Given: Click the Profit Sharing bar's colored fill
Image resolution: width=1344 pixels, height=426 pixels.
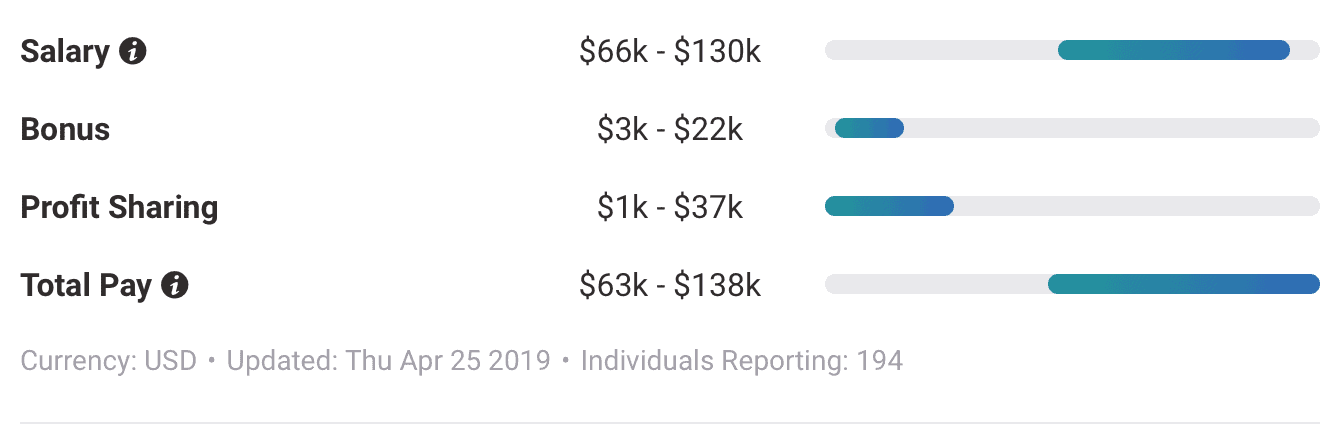Looking at the screenshot, I should coord(889,206).
